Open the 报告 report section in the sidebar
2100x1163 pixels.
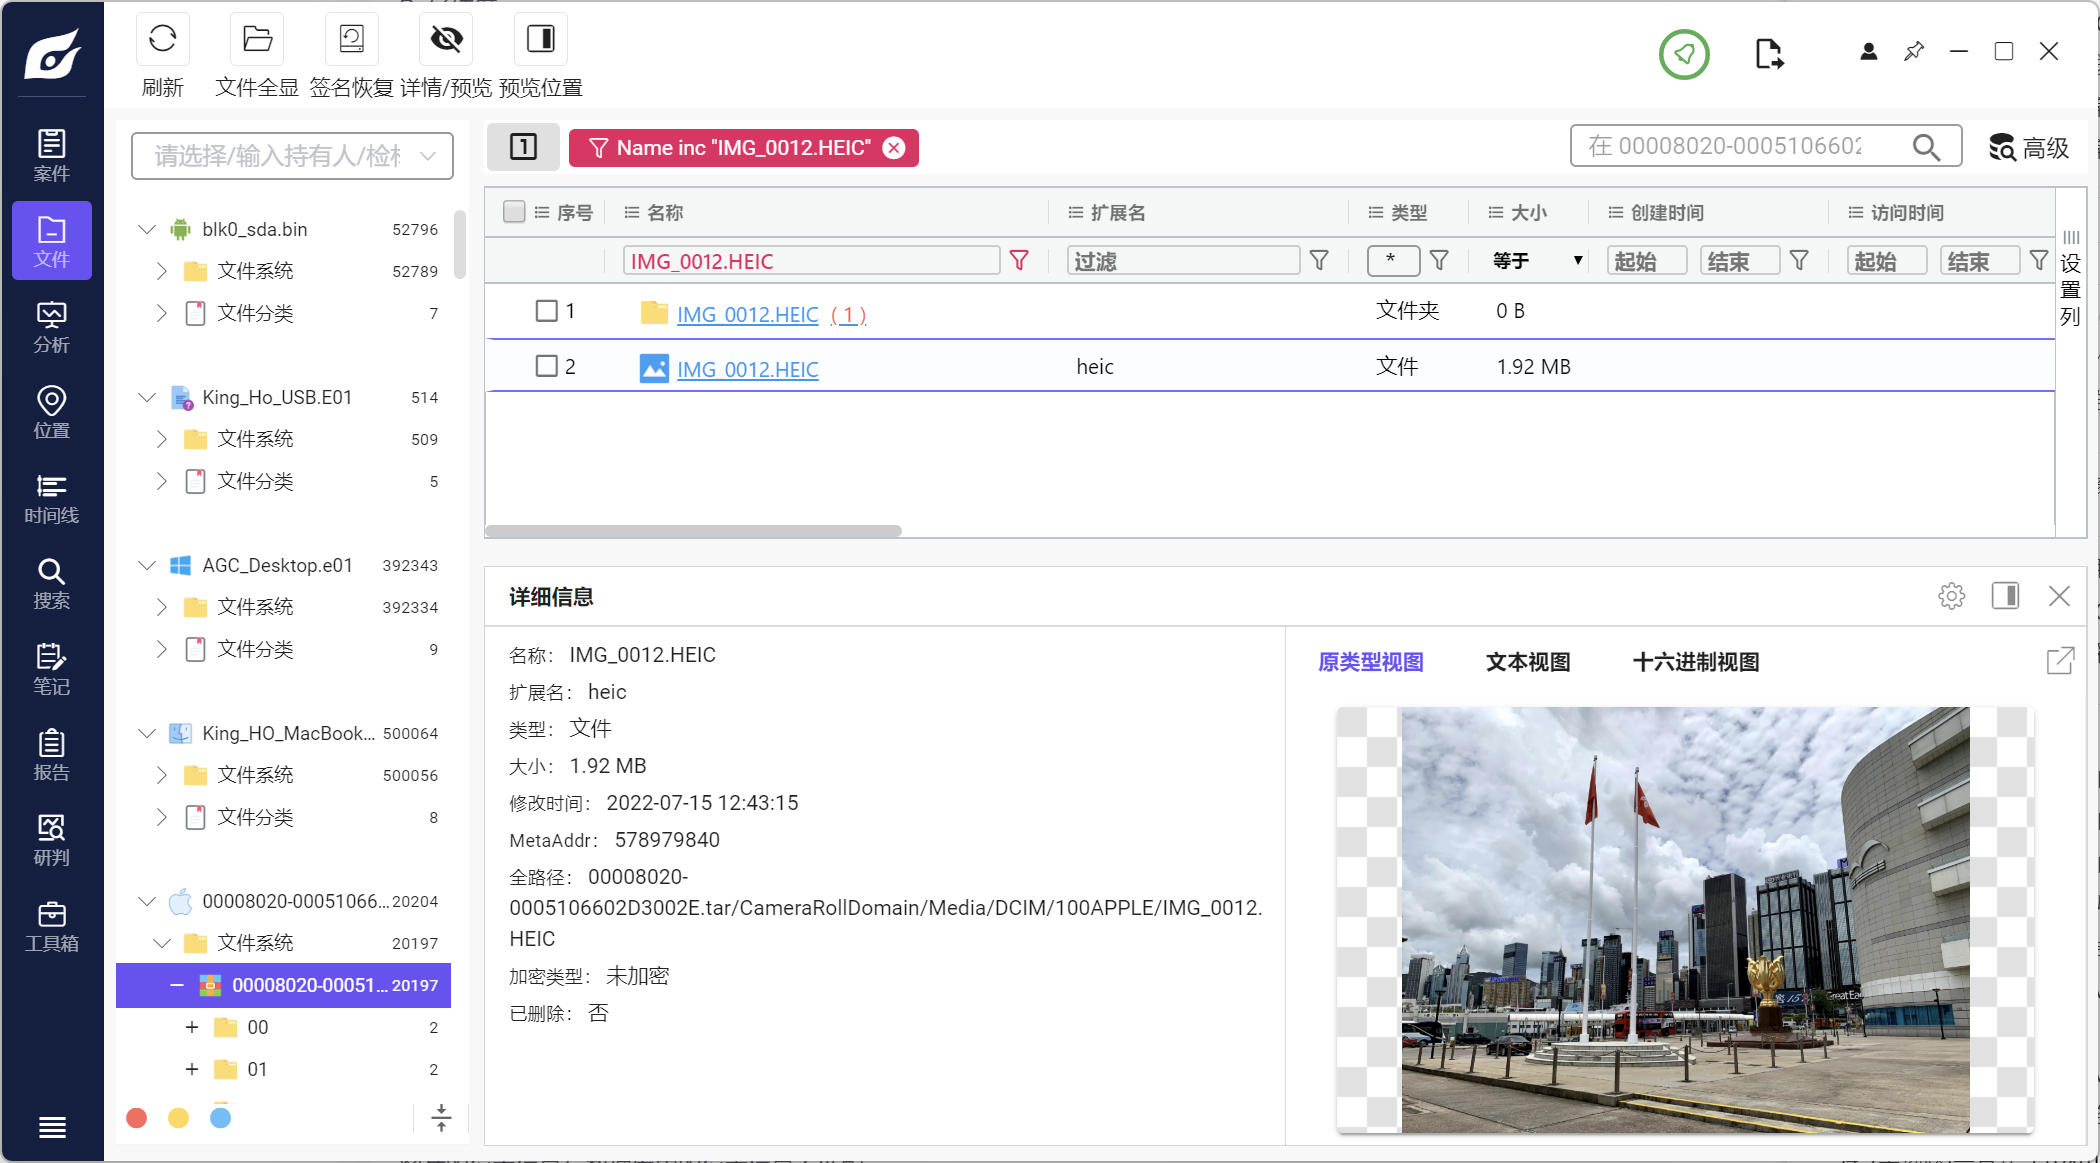pyautogui.click(x=52, y=755)
